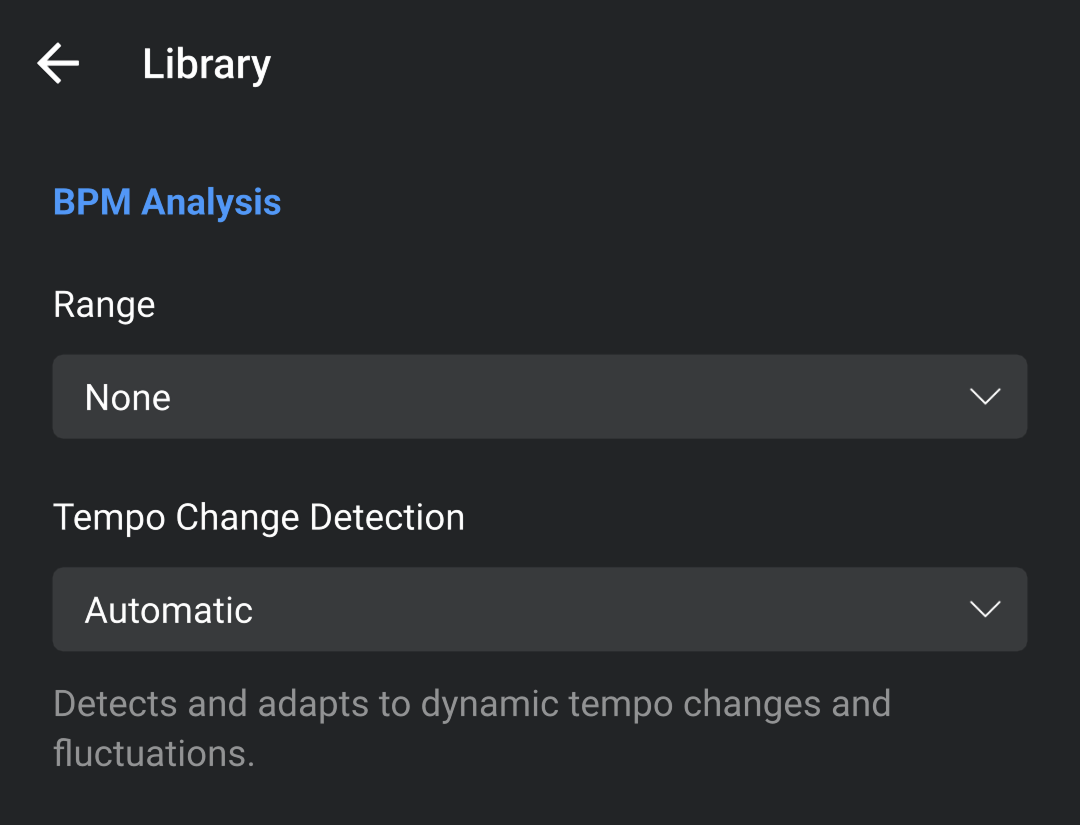Image resolution: width=1080 pixels, height=825 pixels.
Task: Click the Library page title
Action: [206, 64]
